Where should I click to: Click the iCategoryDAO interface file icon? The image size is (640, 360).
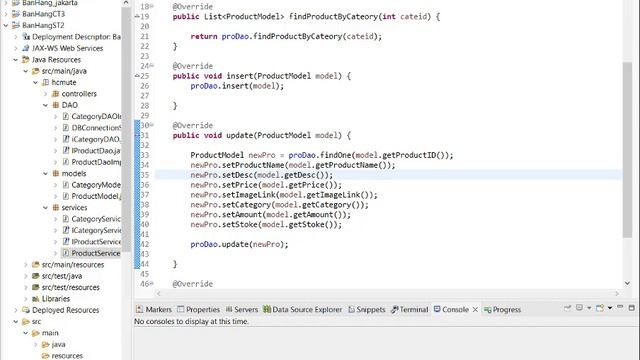pos(66,139)
